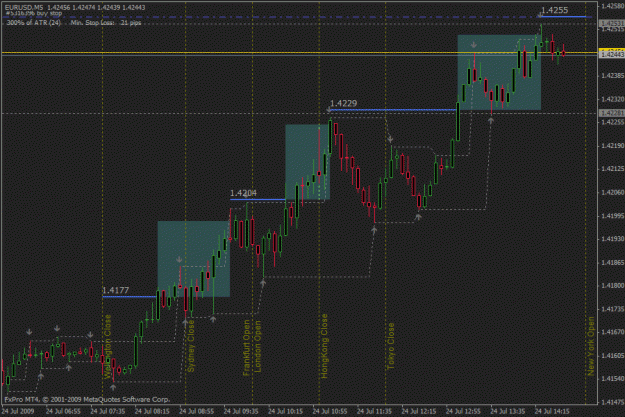Click the 1.41800 price axis value

(x=613, y=285)
